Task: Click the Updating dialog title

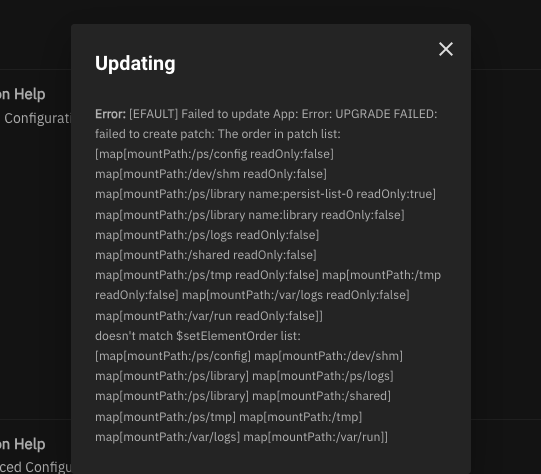Action: coord(135,64)
